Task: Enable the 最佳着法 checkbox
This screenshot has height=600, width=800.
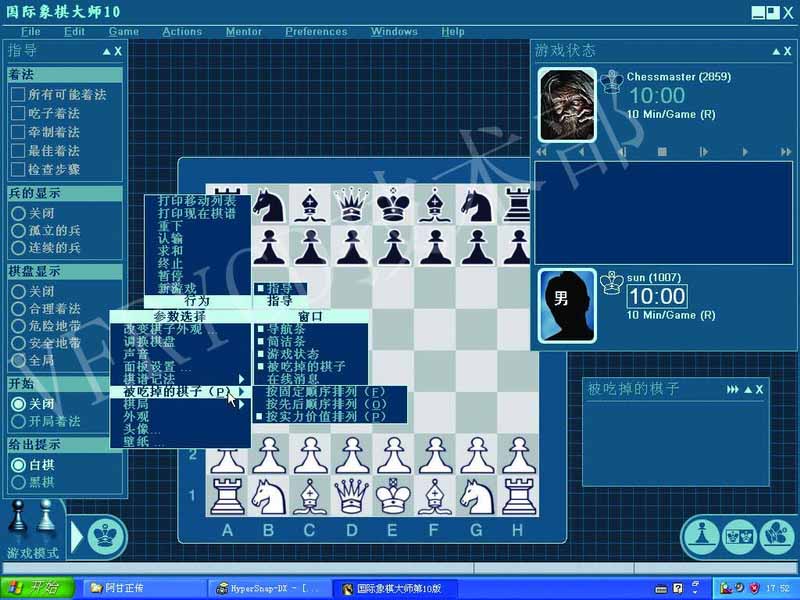Action: click(18, 151)
